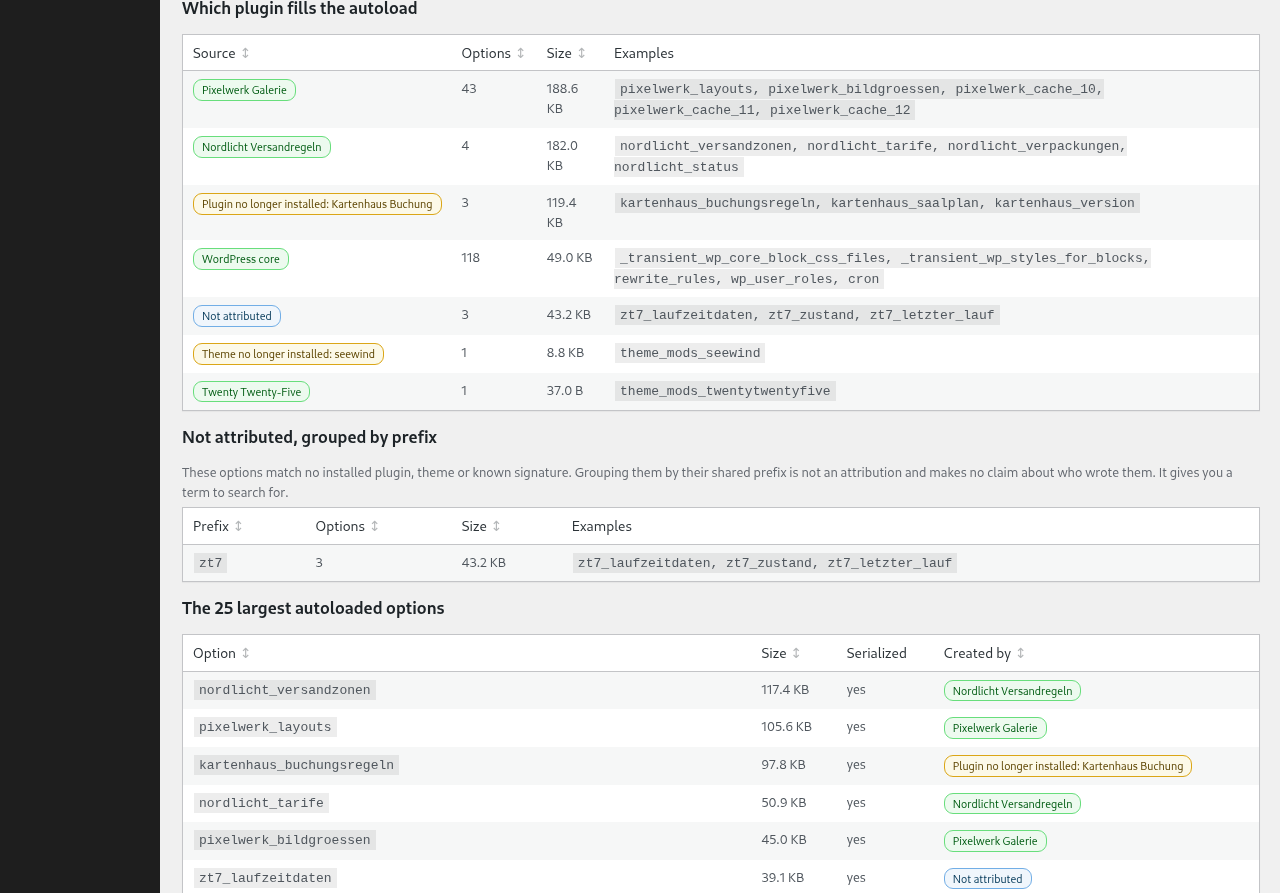Click the theme_mods_seewind example code
This screenshot has height=893, width=1280.
click(x=690, y=353)
